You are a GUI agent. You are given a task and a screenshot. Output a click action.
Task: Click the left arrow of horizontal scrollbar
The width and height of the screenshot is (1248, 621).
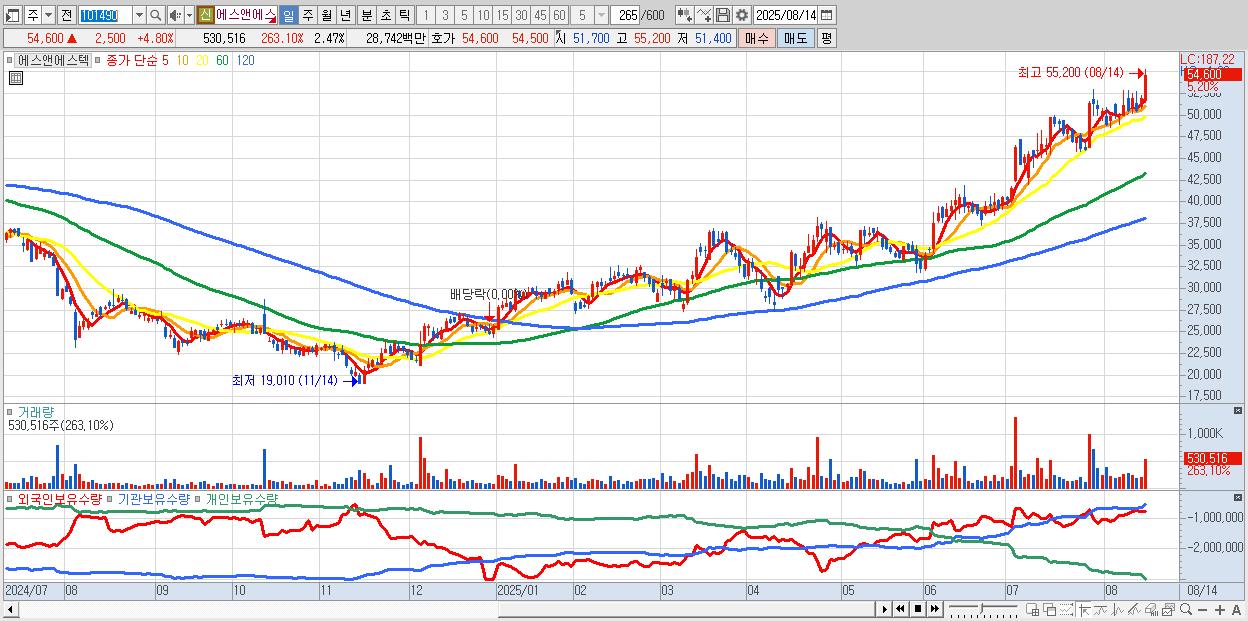click(11, 609)
